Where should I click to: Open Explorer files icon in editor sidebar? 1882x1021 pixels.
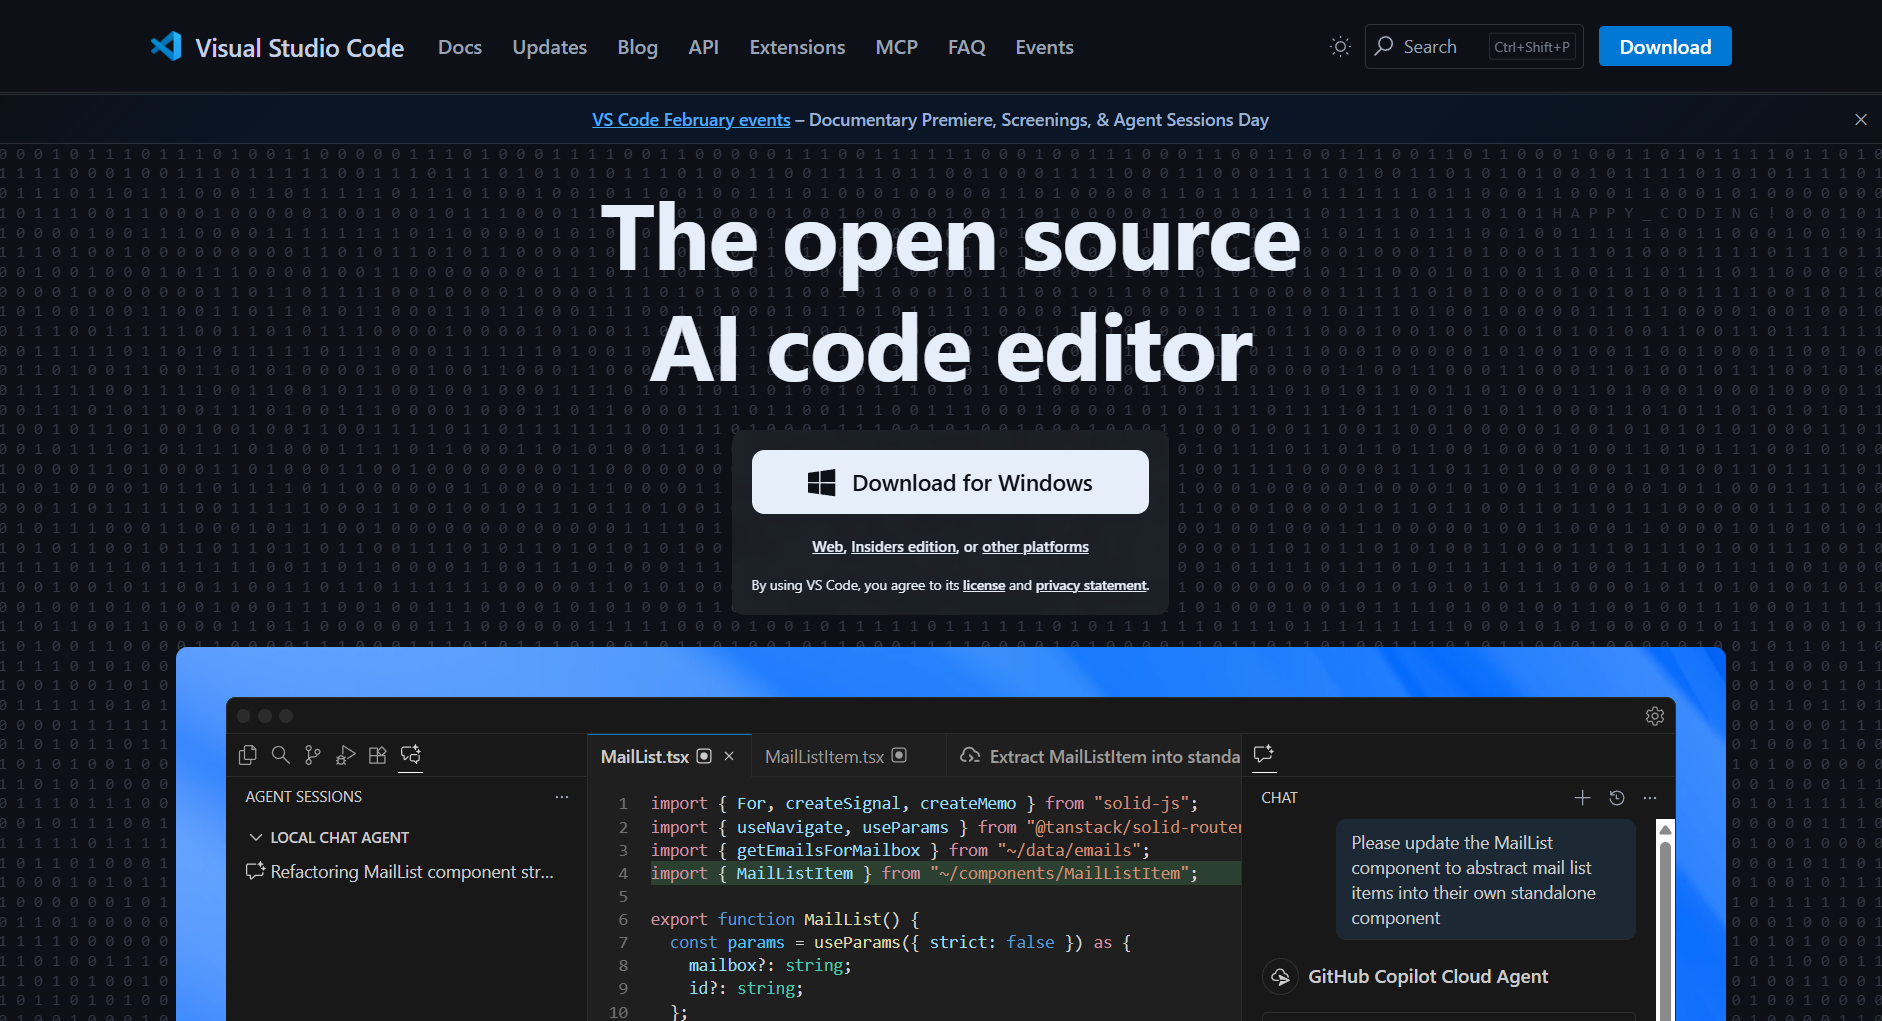point(248,755)
